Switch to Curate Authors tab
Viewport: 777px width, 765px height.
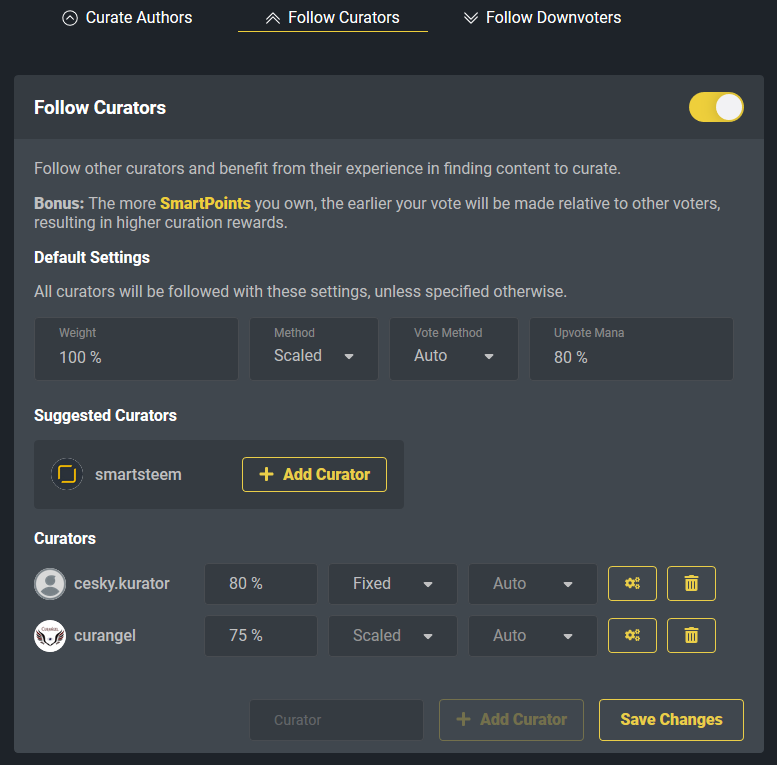(127, 17)
